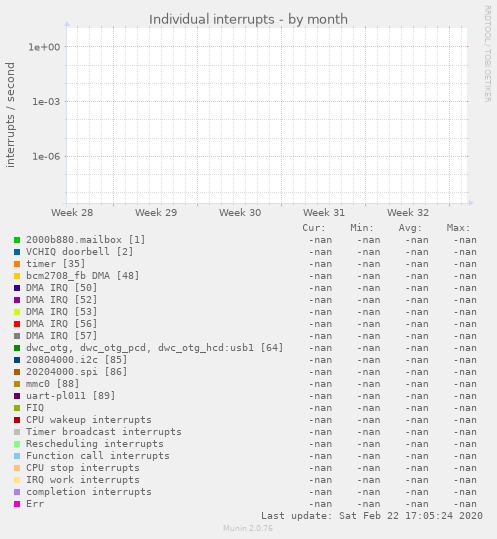Image resolution: width=497 pixels, height=539 pixels.
Task: Select the mmc0 [88] legend entry
Action: coord(53,384)
